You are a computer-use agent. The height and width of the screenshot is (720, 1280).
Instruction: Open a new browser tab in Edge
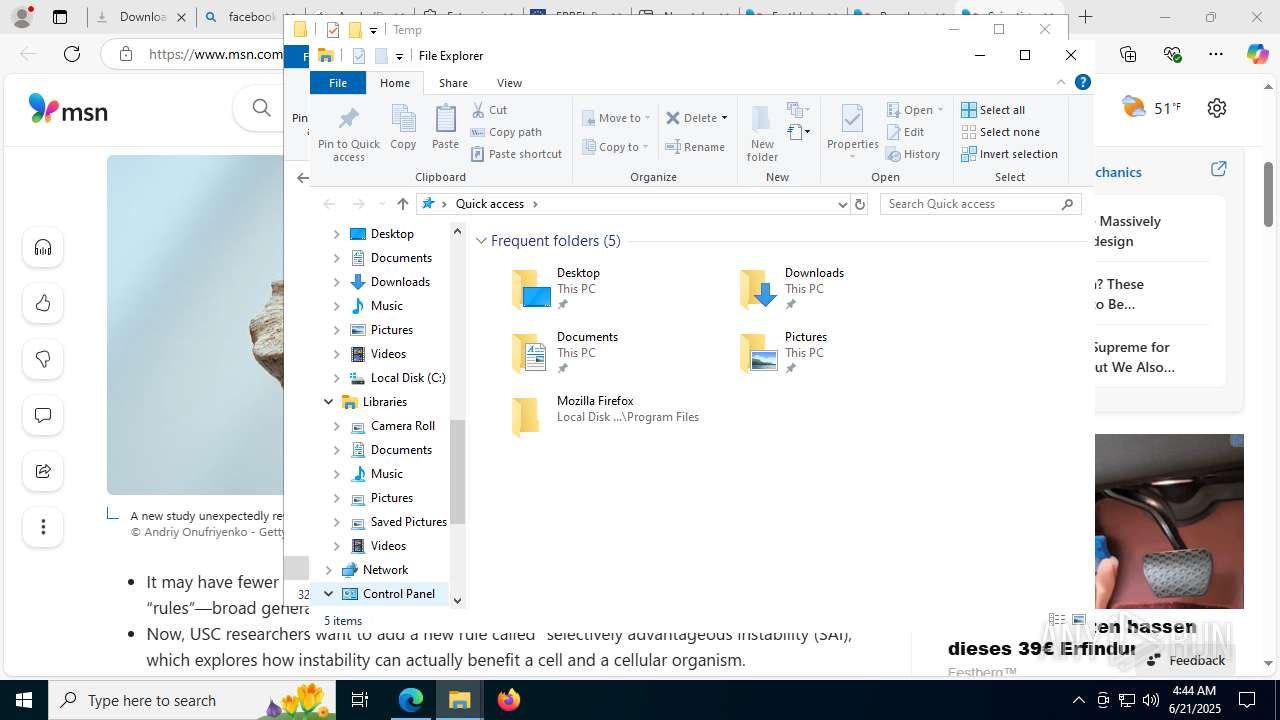[x=1086, y=17]
